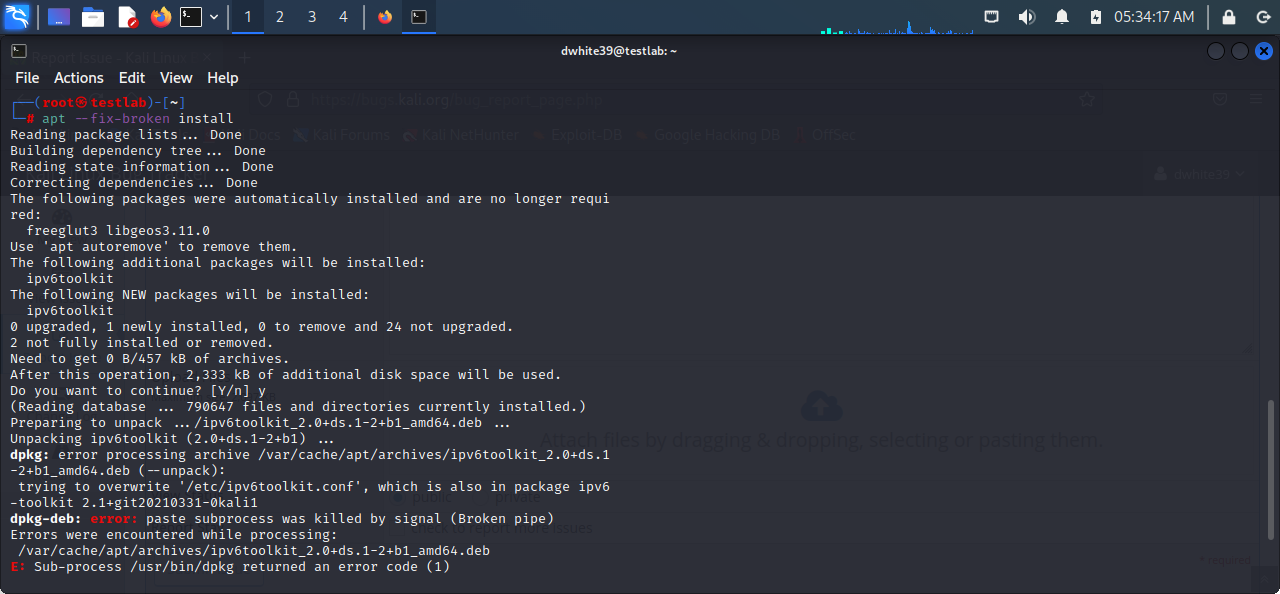Switch to workspace 3

click(312, 17)
